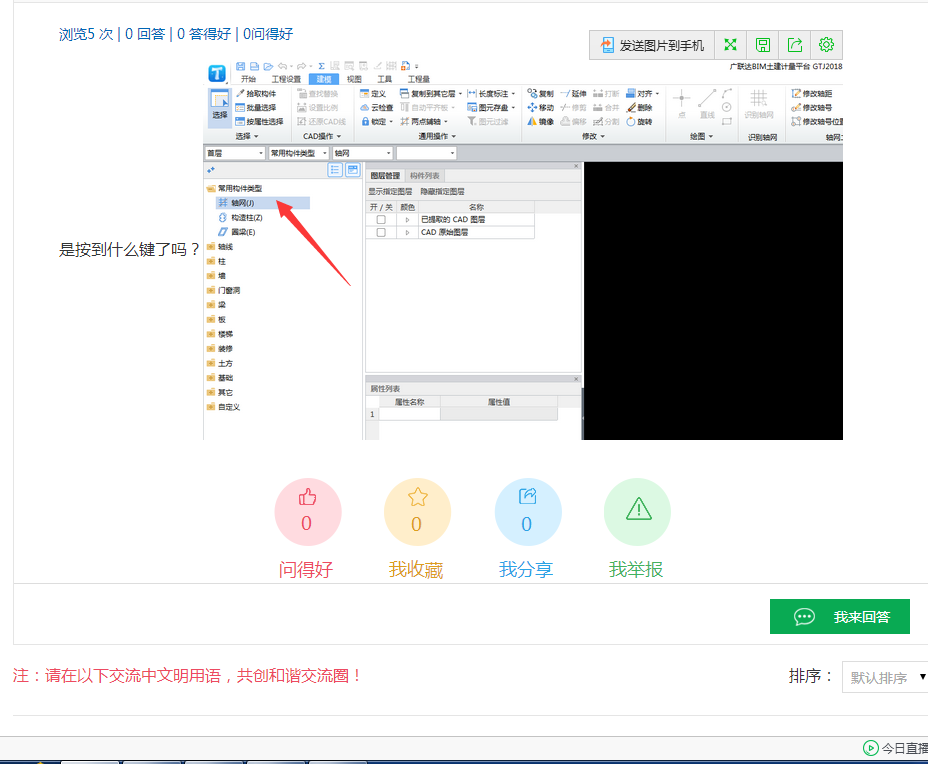928x764 pixels.
Task: Toggle checkbox for CAD 原始图层
Action: pos(381,233)
